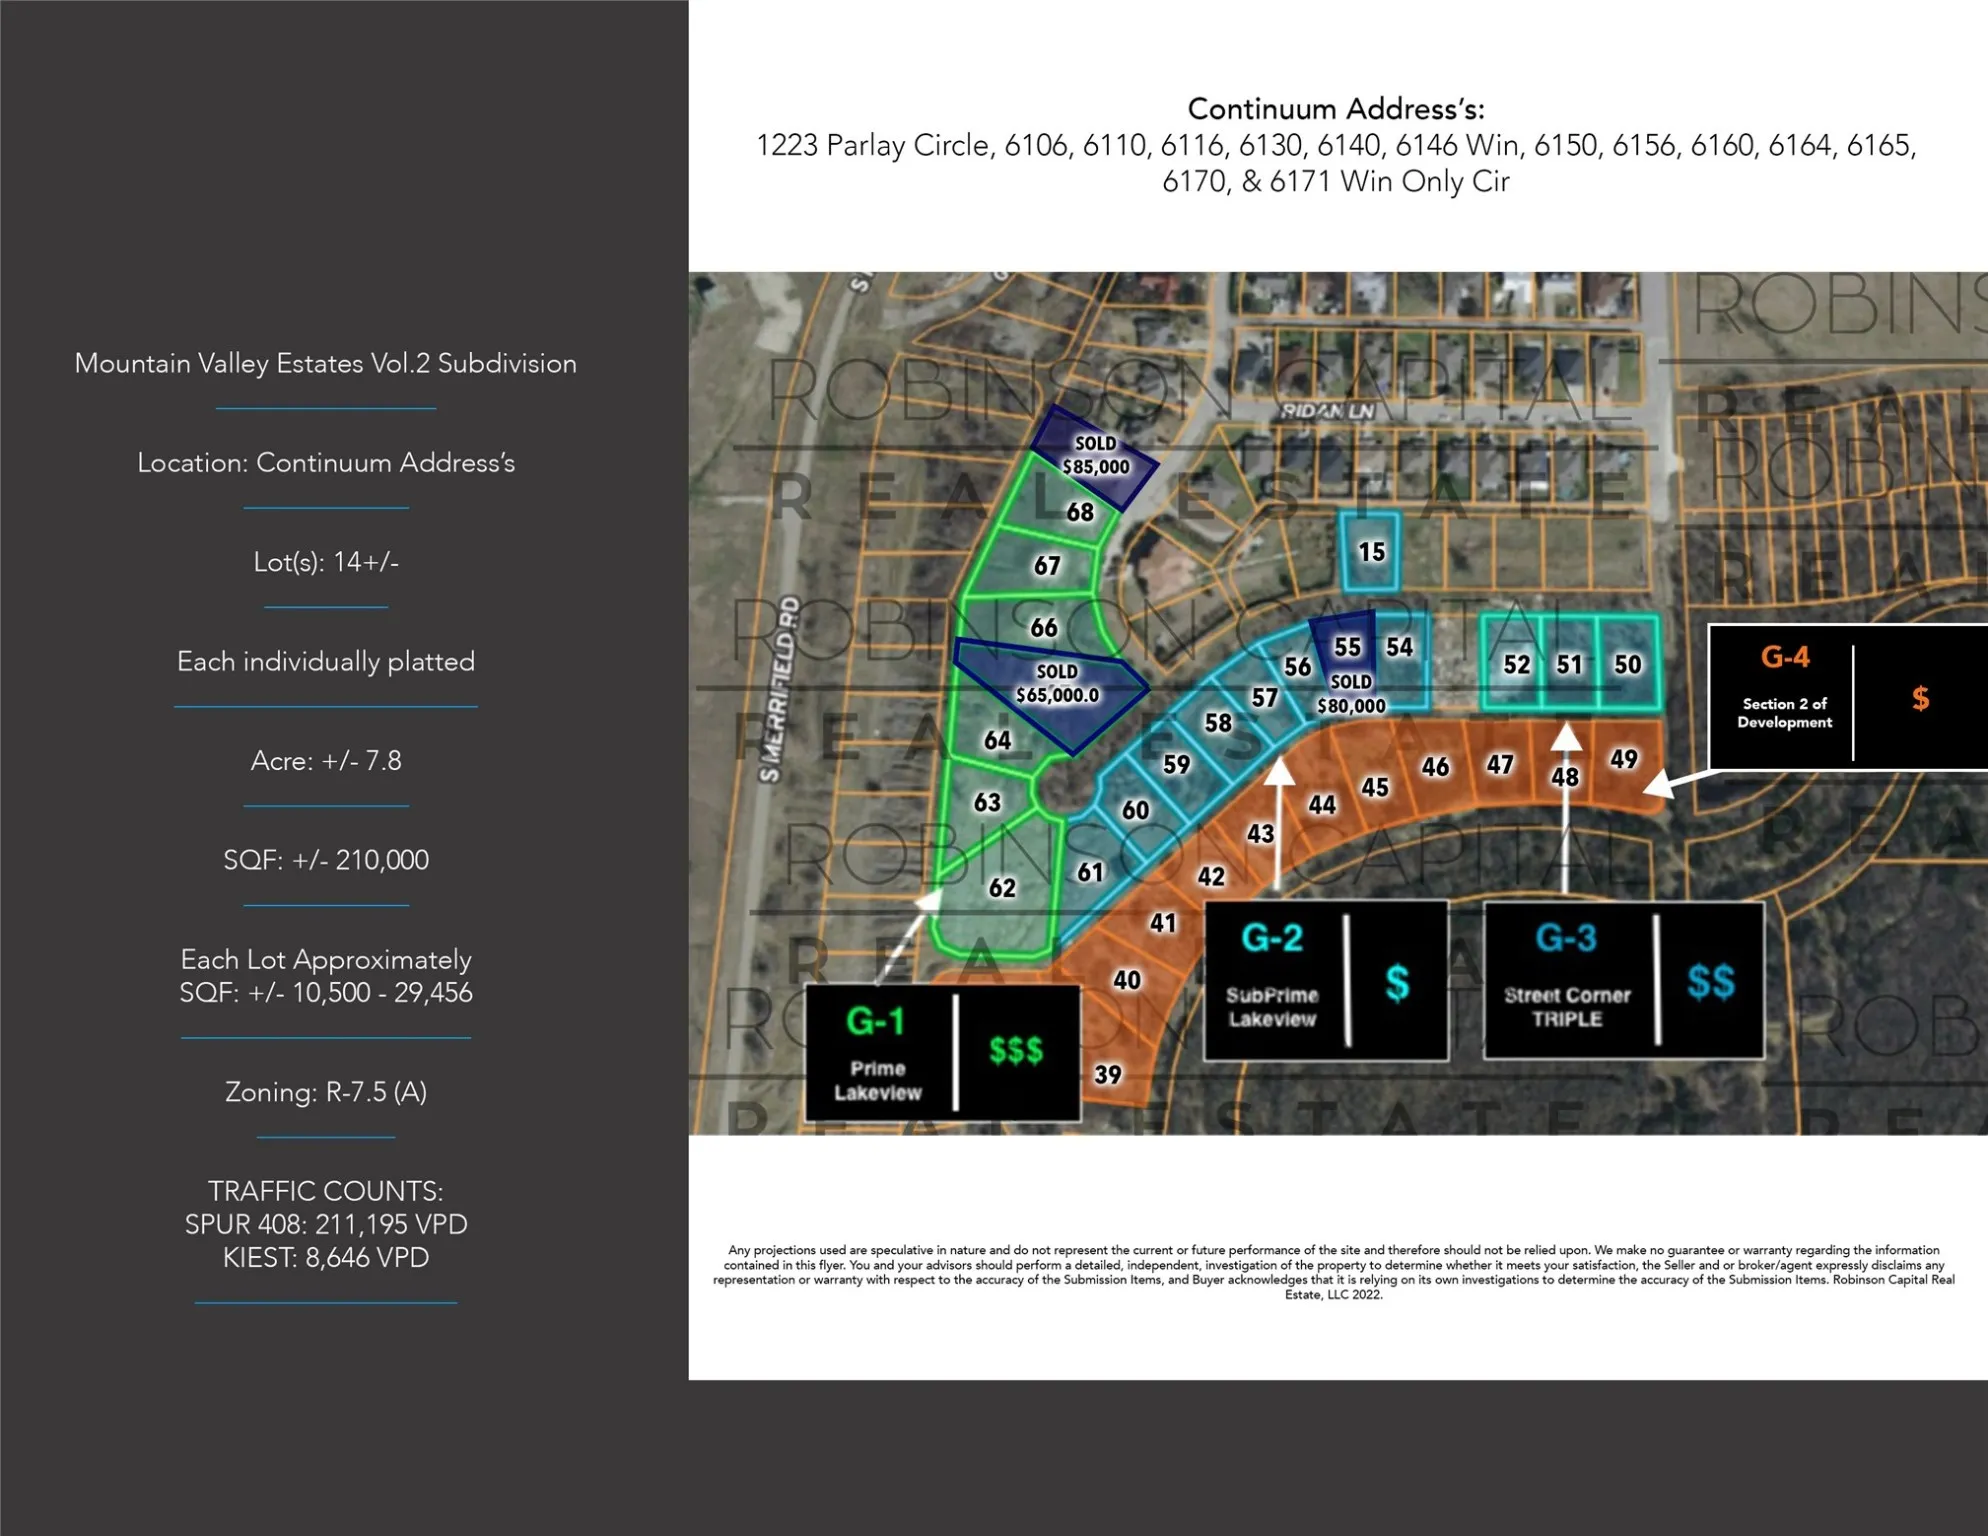
Task: Click the TRAFFIC COUNTS section text
Action: click(x=326, y=1224)
